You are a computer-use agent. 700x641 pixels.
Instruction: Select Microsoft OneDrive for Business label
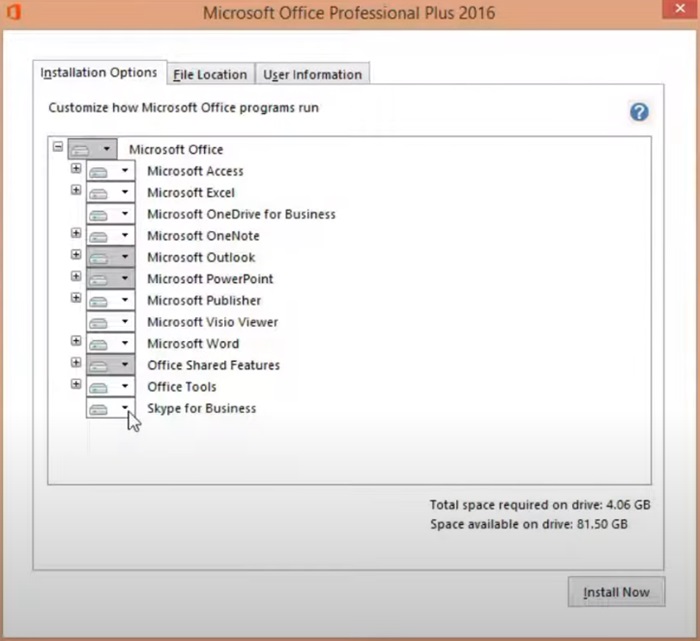[241, 214]
